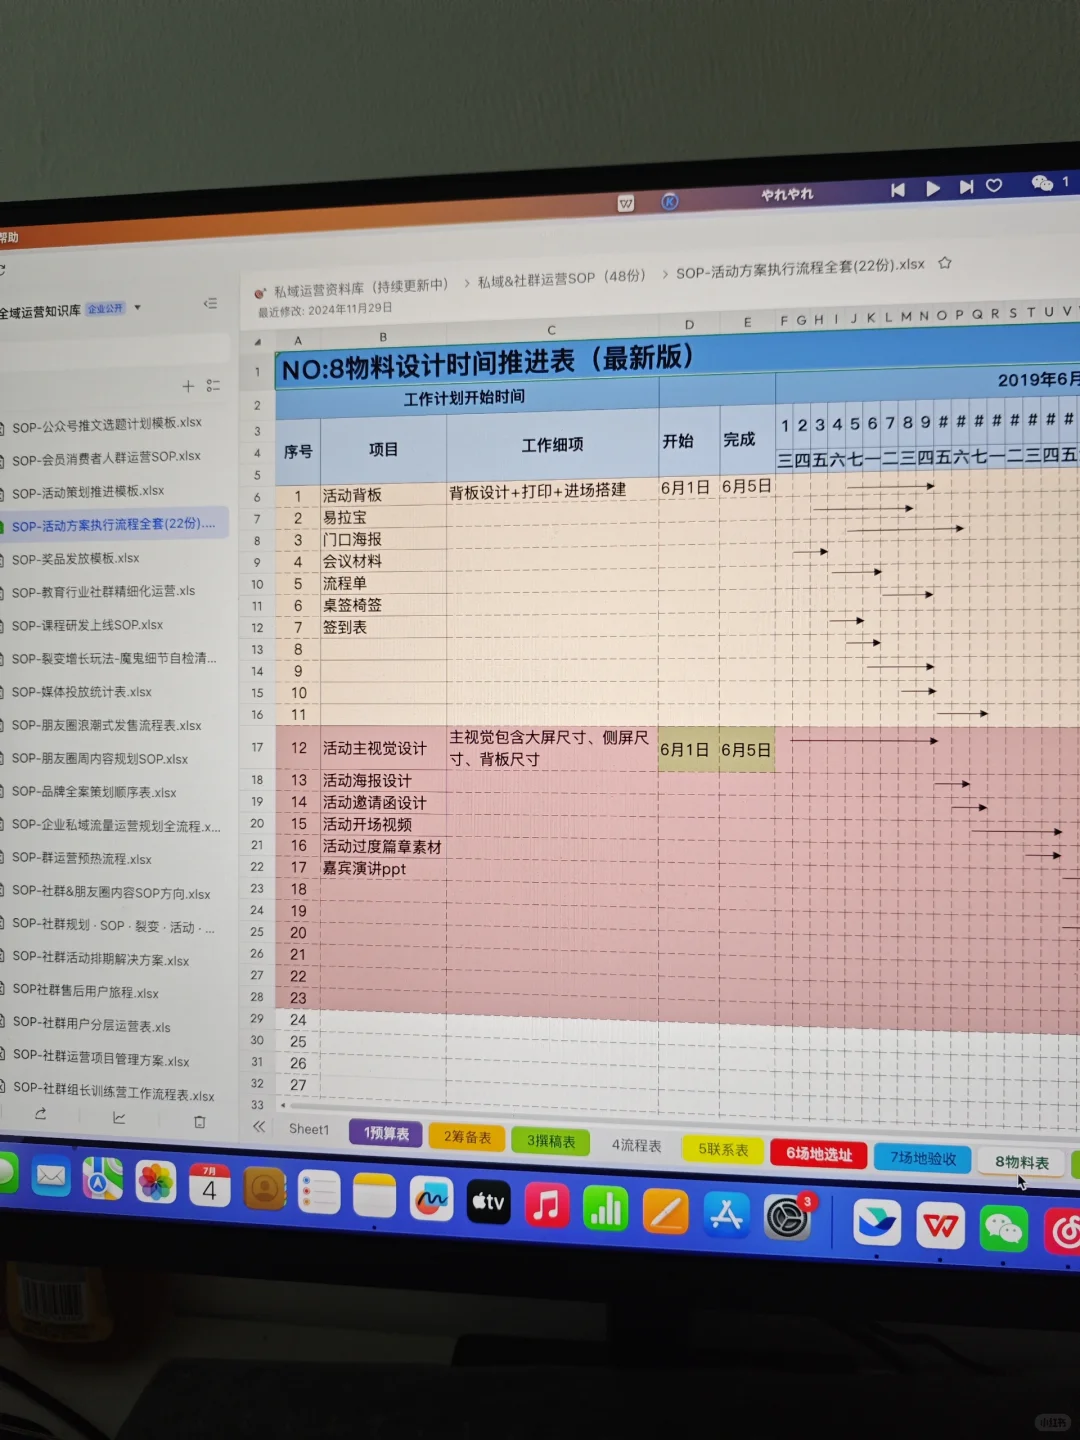Open the 企业公开 permission dropdown
The image size is (1080, 1440).
(108, 307)
